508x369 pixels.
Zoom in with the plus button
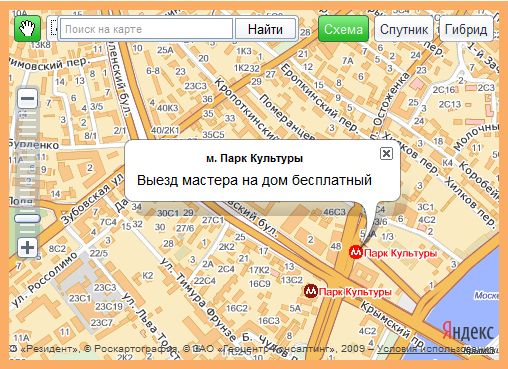tap(27, 248)
